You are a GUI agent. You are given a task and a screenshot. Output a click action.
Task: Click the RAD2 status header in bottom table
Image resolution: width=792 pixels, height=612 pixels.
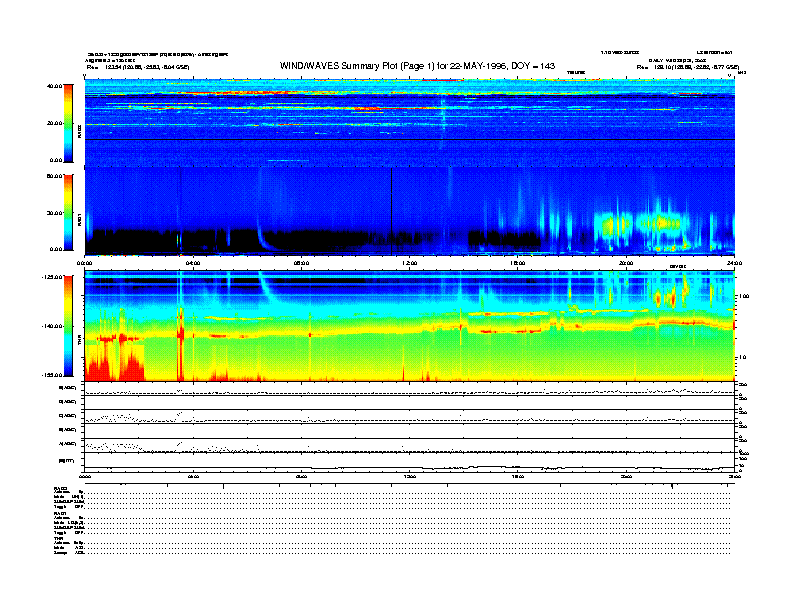click(61, 488)
